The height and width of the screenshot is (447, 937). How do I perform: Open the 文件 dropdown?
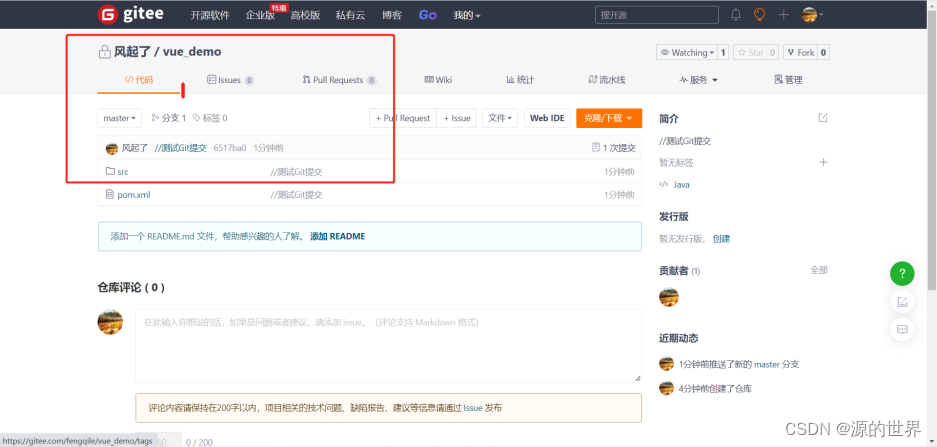click(x=500, y=118)
